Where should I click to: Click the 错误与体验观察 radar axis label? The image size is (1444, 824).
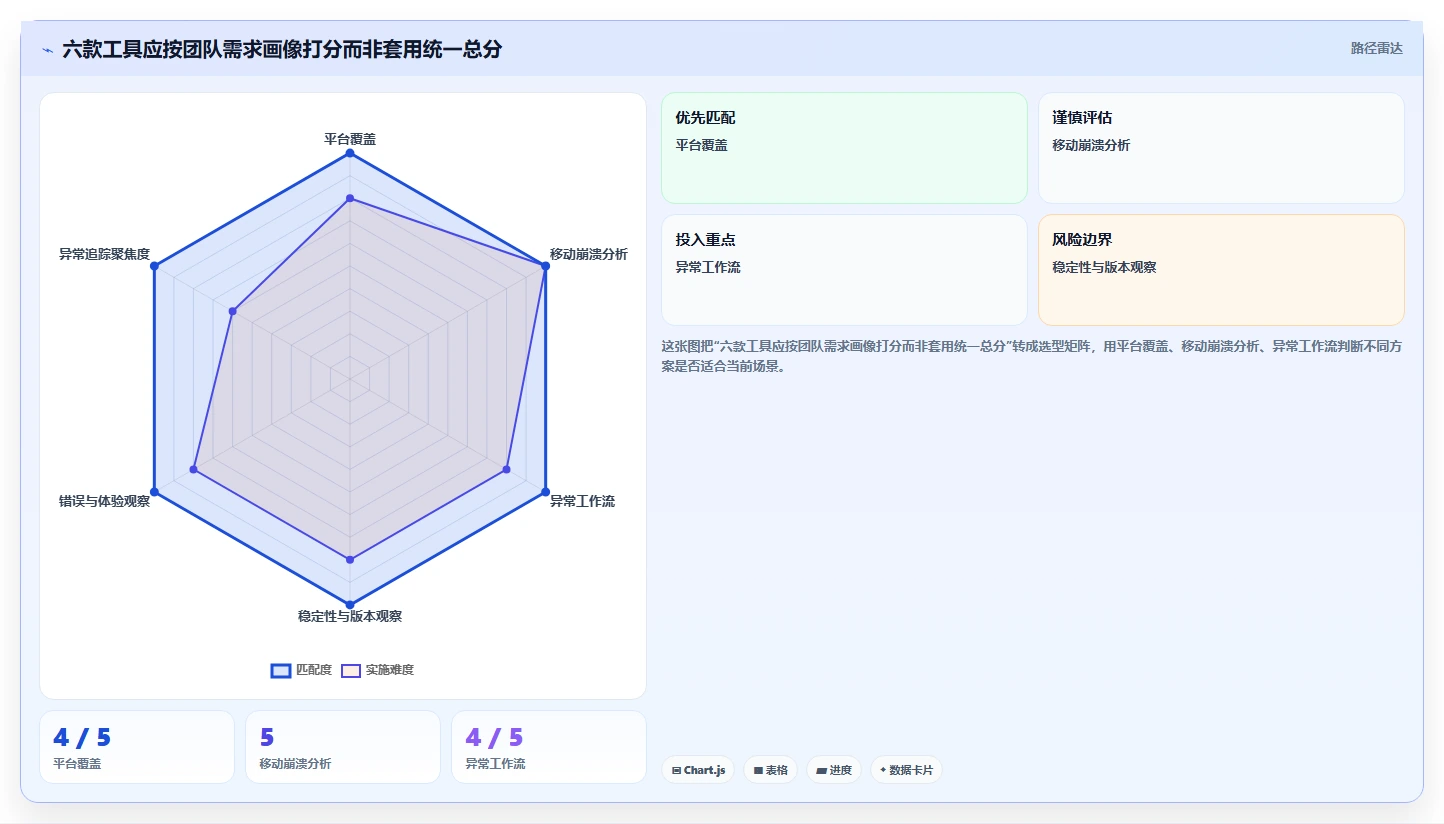coord(104,501)
